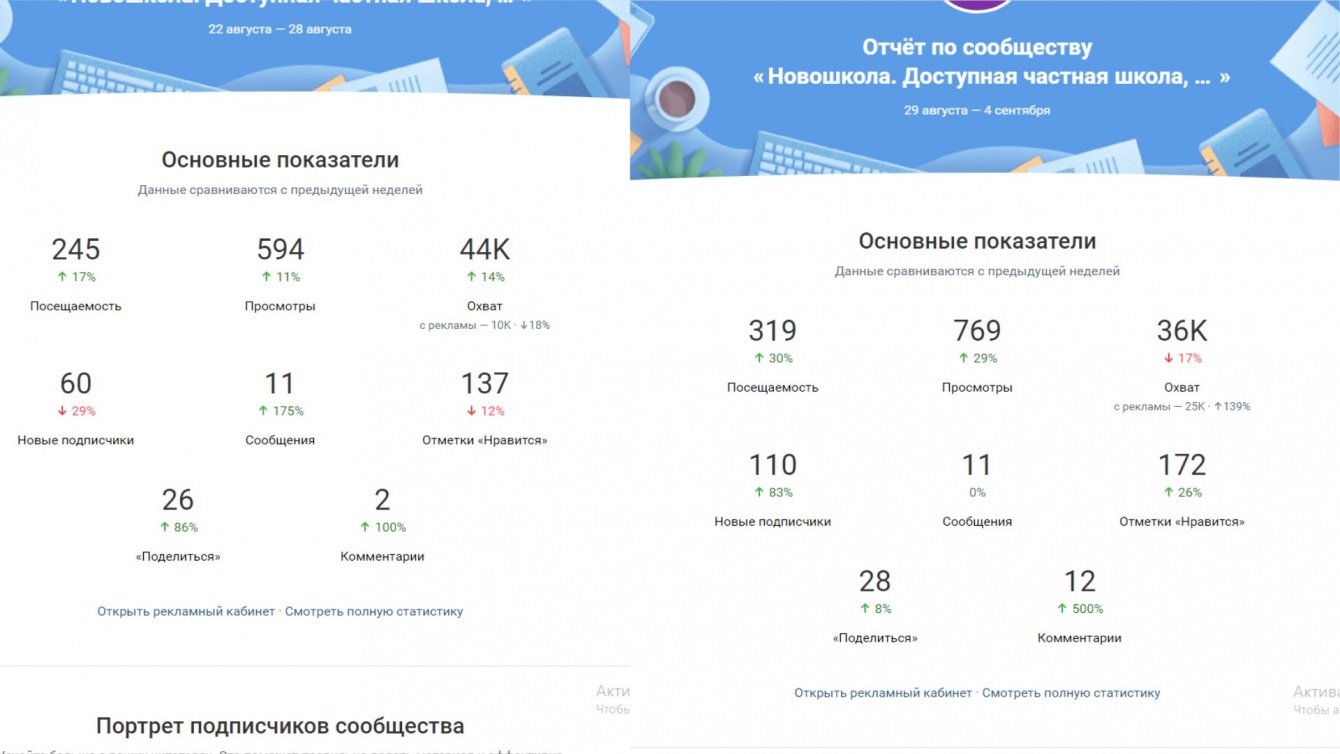Click the "12" comments count in 29 августа report
The image size is (1340, 754).
click(1080, 580)
